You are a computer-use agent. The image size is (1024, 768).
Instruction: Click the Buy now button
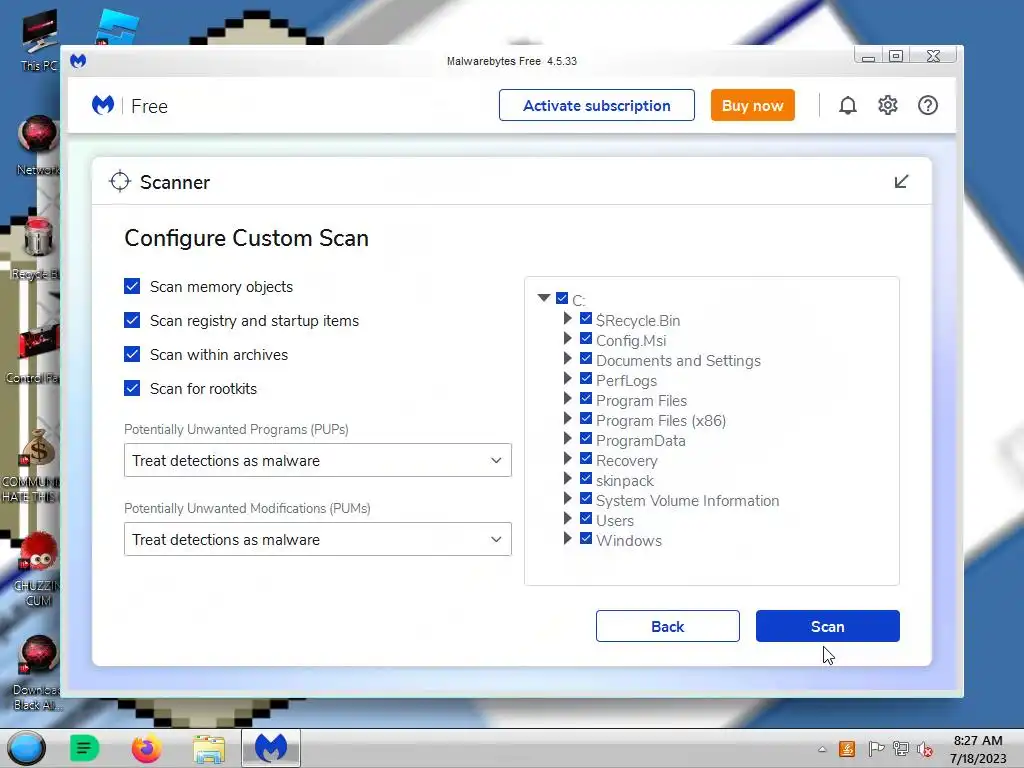click(752, 105)
